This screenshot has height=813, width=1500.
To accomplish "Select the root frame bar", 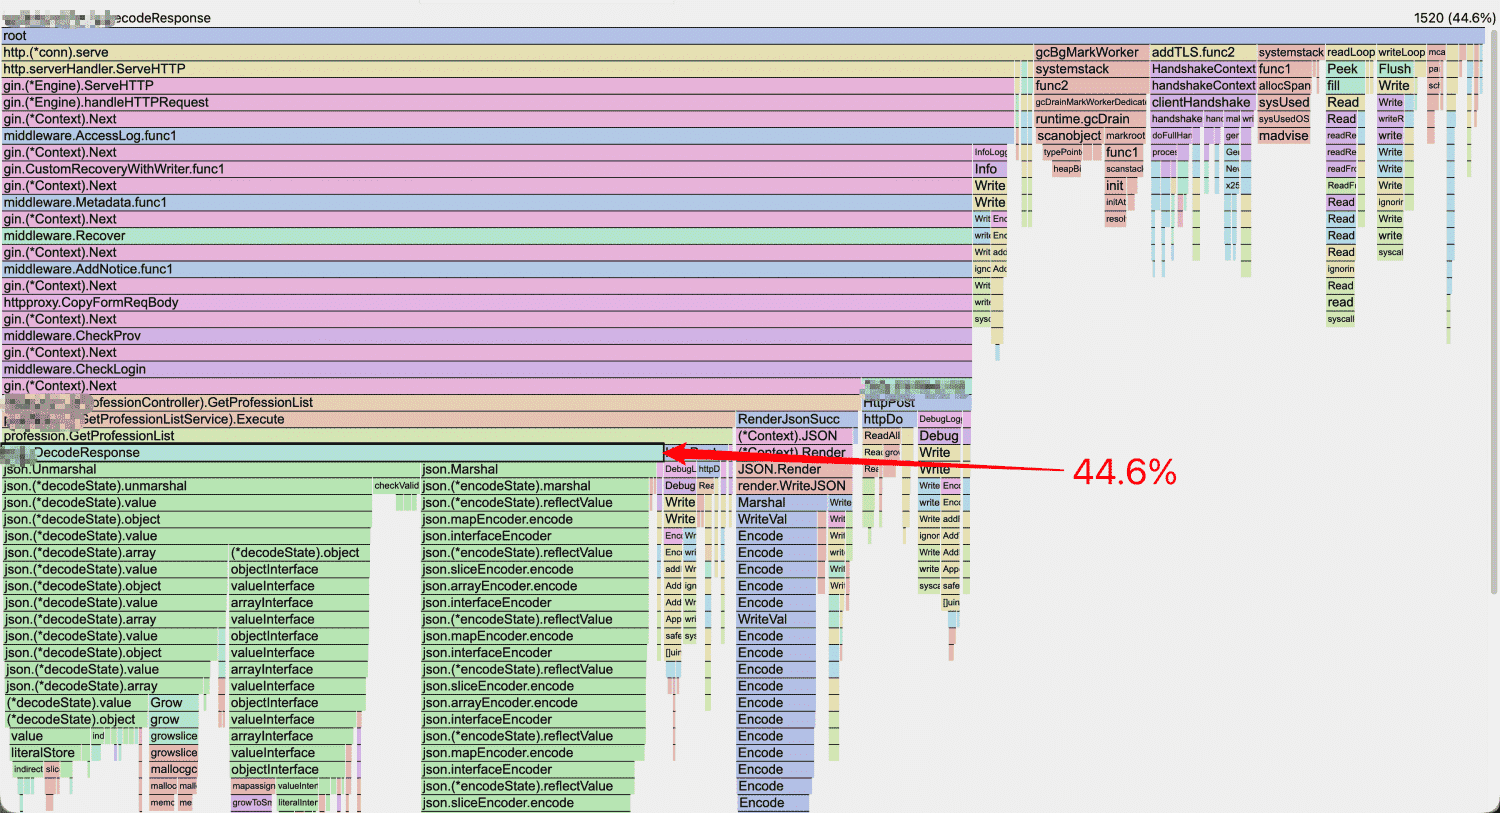I will [x=743, y=36].
